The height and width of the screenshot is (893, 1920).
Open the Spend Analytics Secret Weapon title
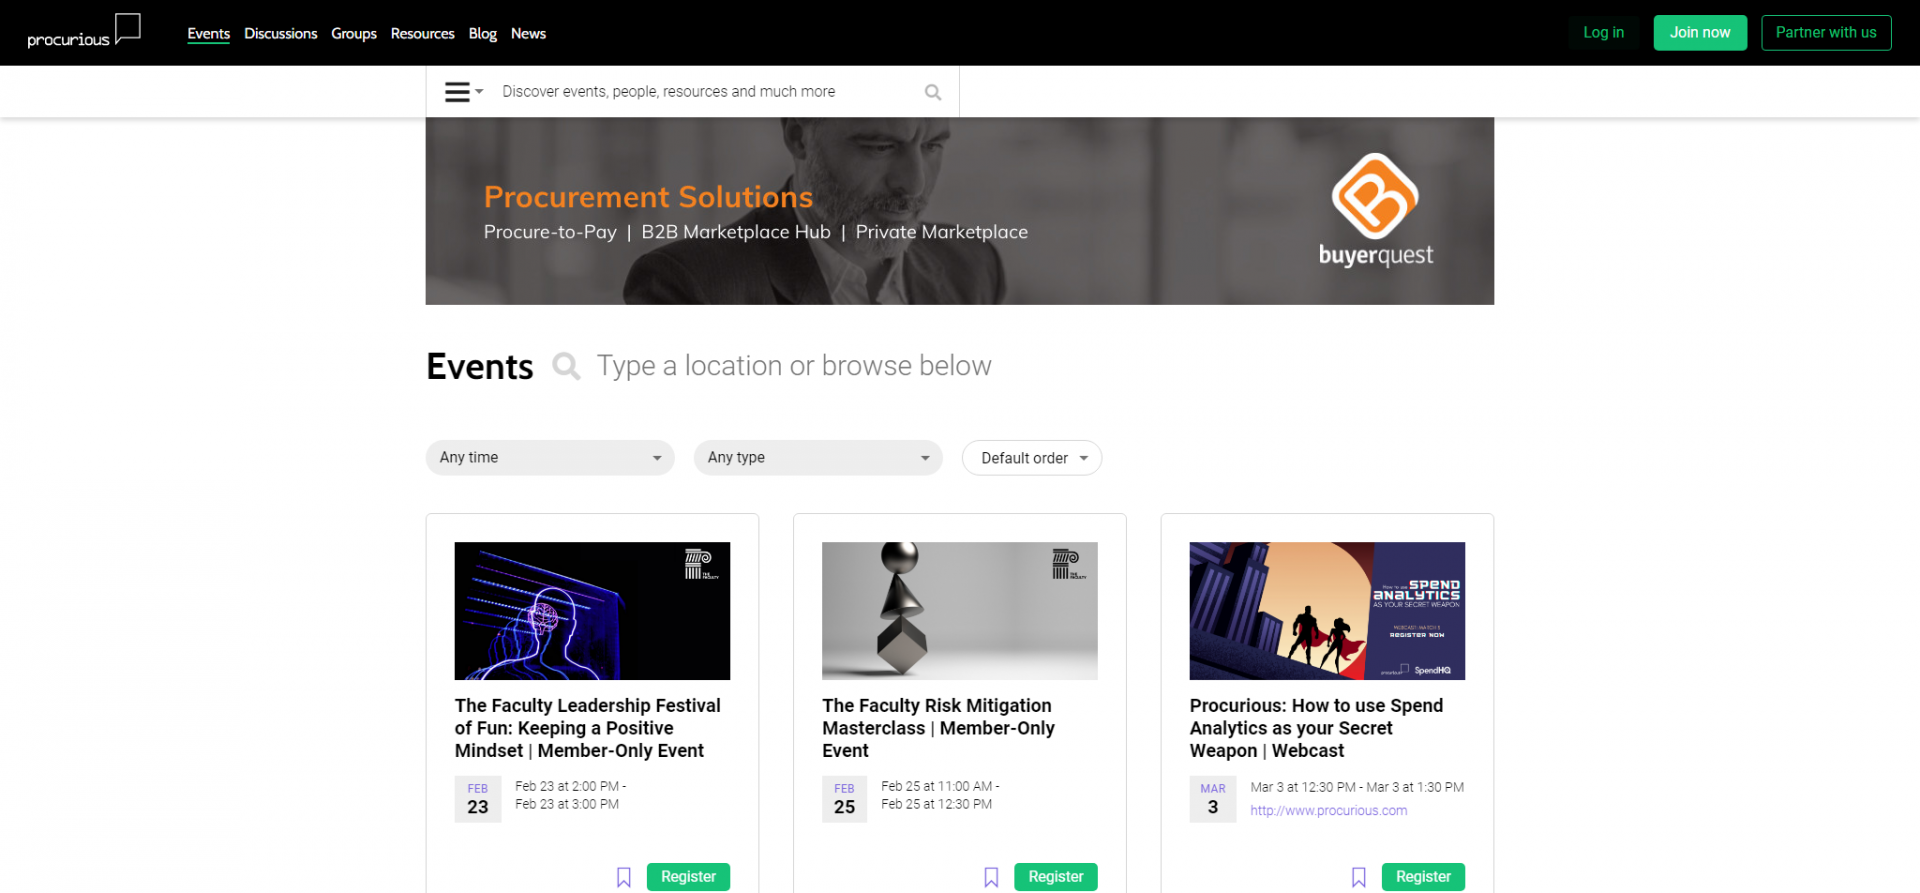coord(1317,728)
